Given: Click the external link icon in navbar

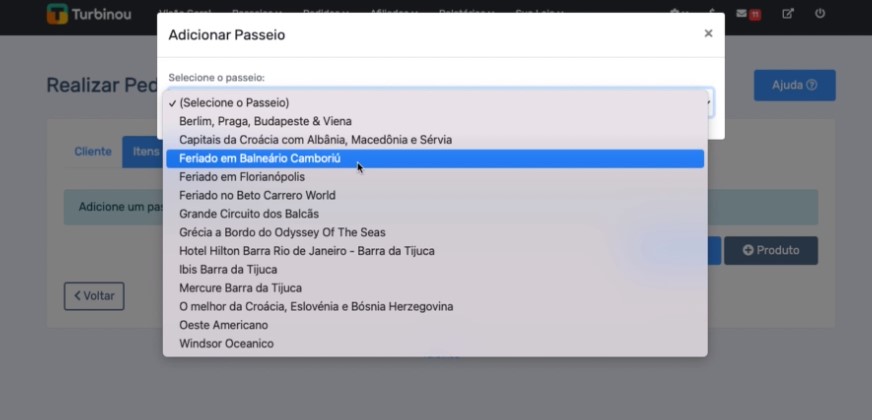Looking at the screenshot, I should click(788, 14).
